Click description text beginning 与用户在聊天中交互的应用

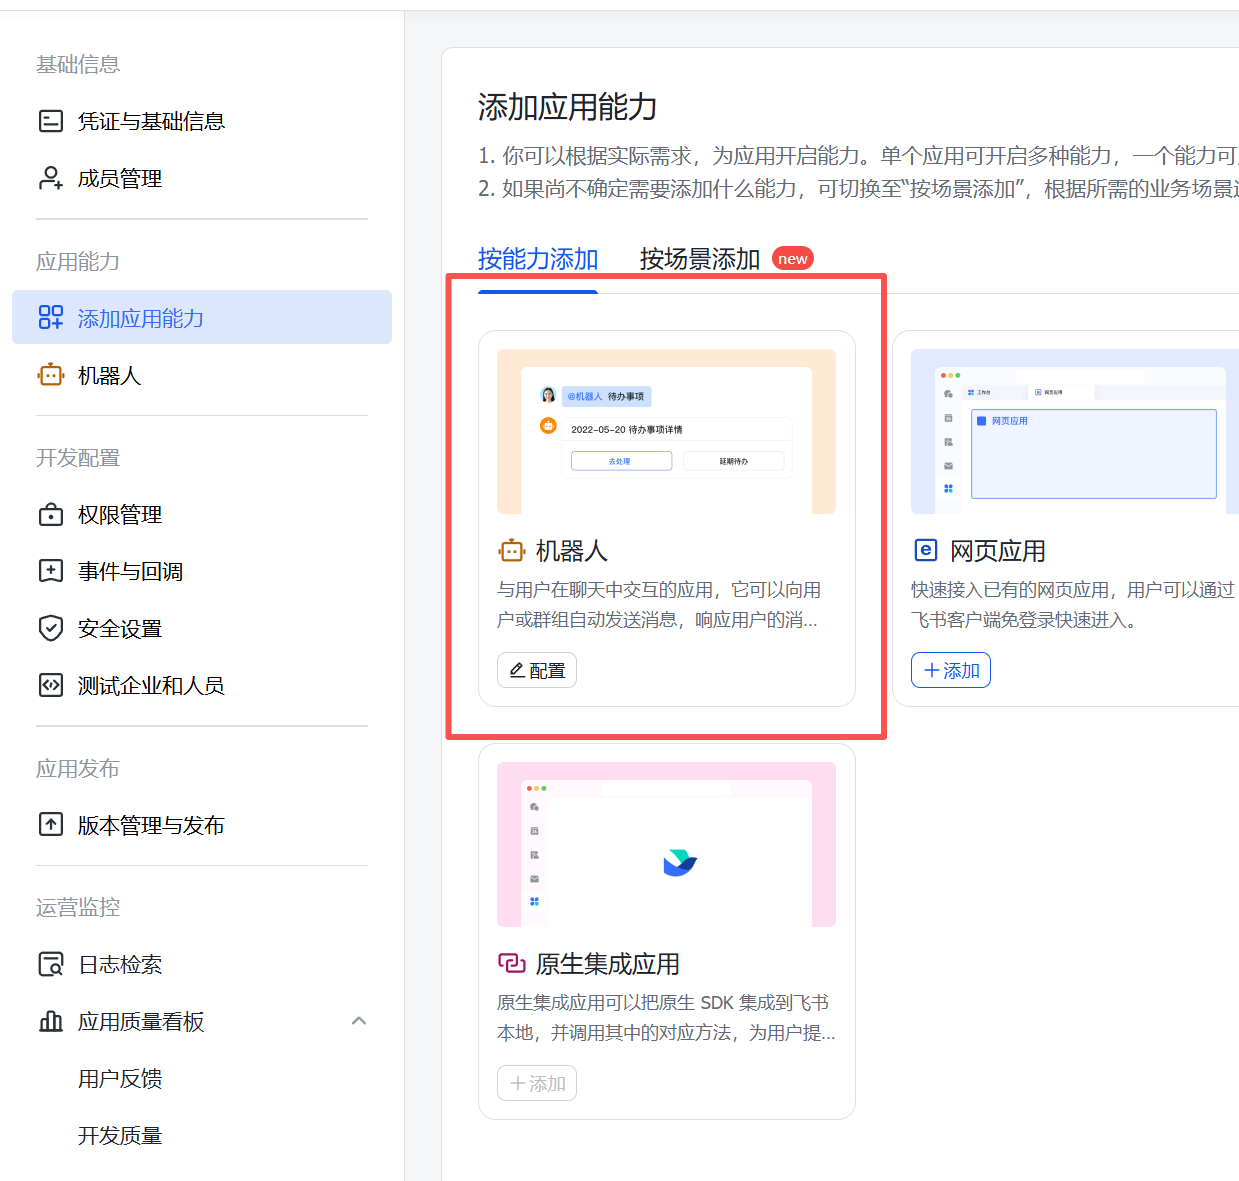tap(659, 605)
